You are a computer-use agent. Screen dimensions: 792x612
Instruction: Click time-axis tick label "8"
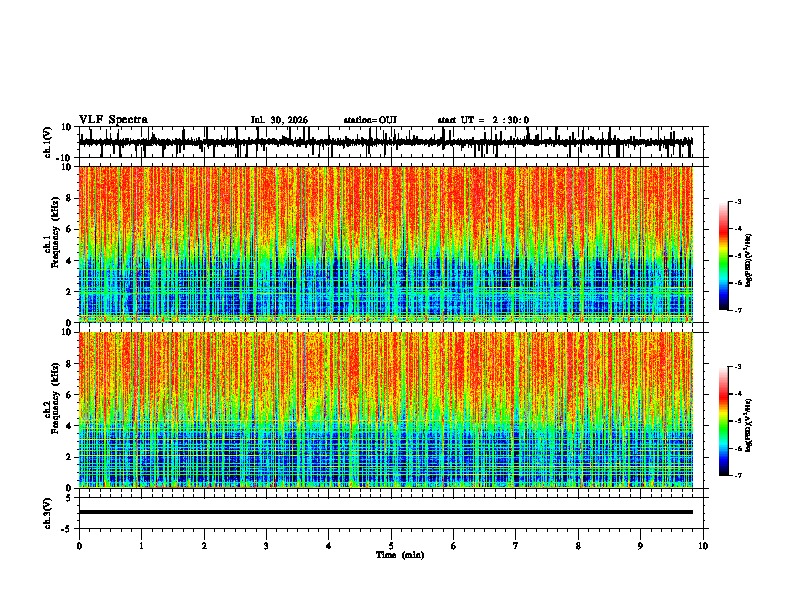click(x=578, y=546)
